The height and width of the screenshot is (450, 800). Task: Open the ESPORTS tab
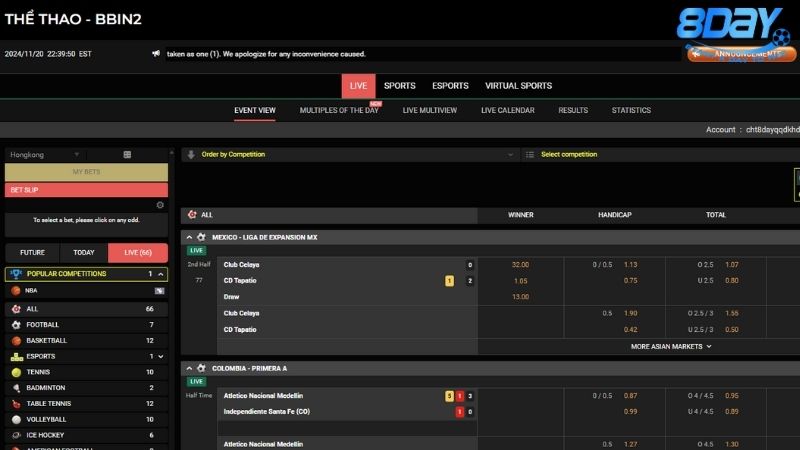[450, 86]
